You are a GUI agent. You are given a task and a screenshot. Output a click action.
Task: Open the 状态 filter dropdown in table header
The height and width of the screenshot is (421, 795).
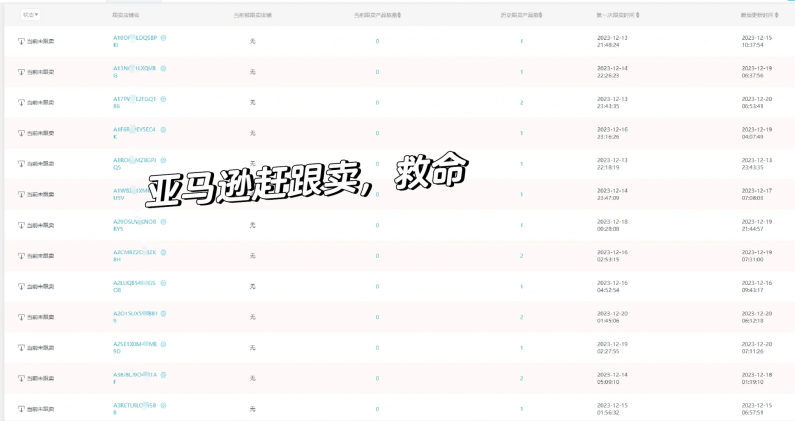click(x=30, y=15)
